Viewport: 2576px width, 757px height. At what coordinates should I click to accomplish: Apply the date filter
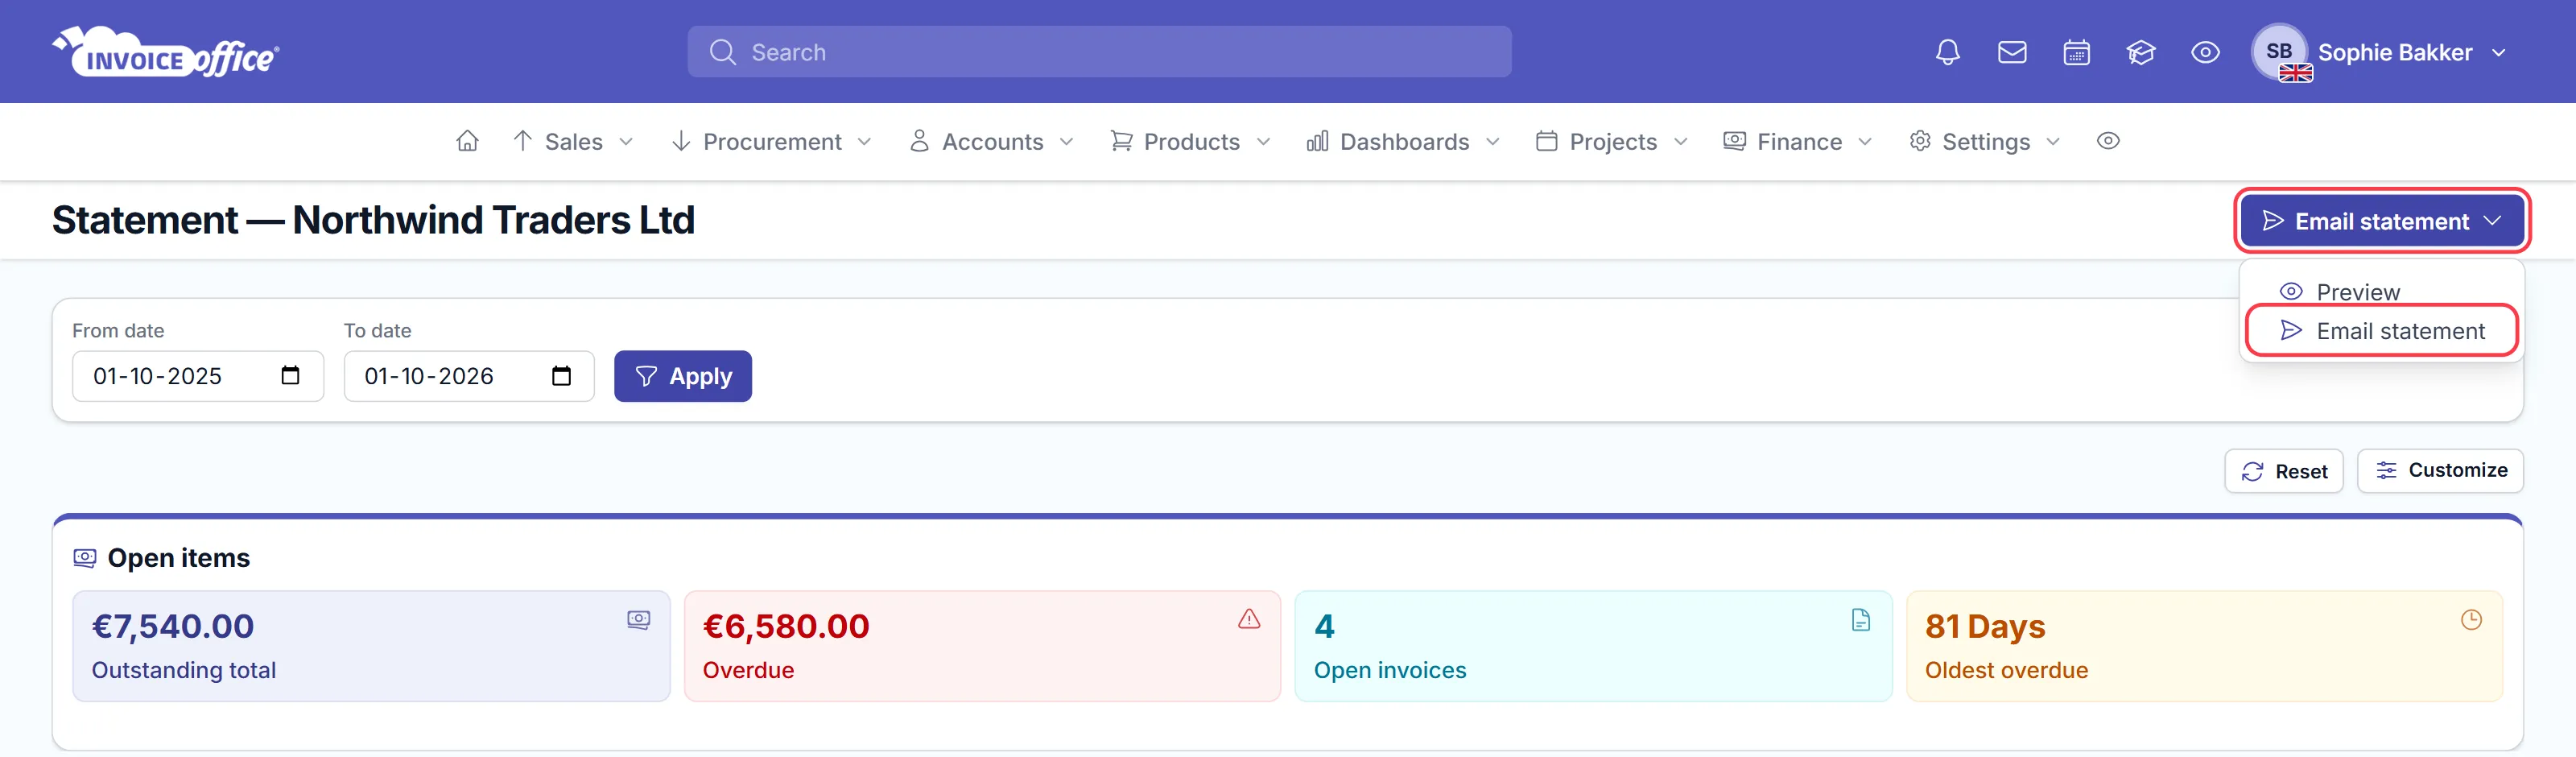(x=682, y=376)
